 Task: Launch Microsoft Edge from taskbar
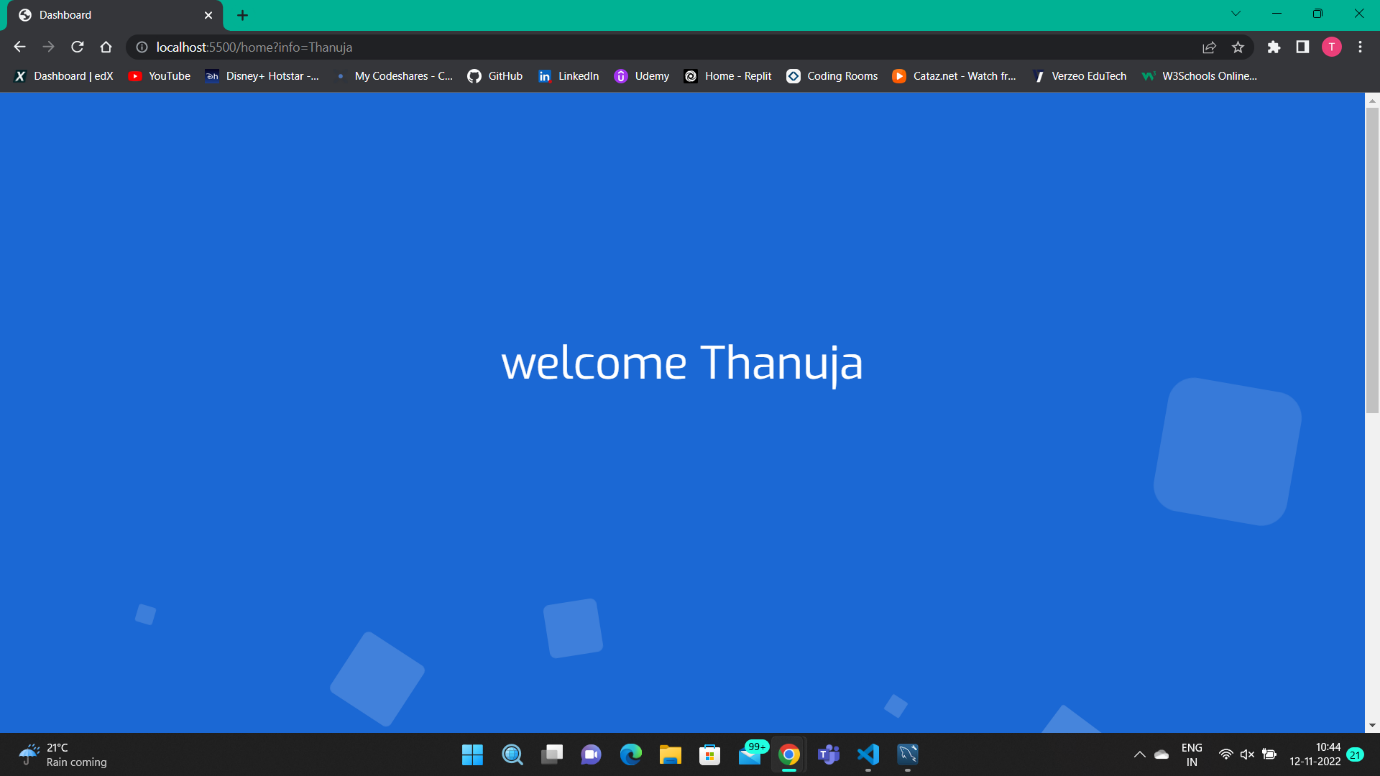pos(630,754)
